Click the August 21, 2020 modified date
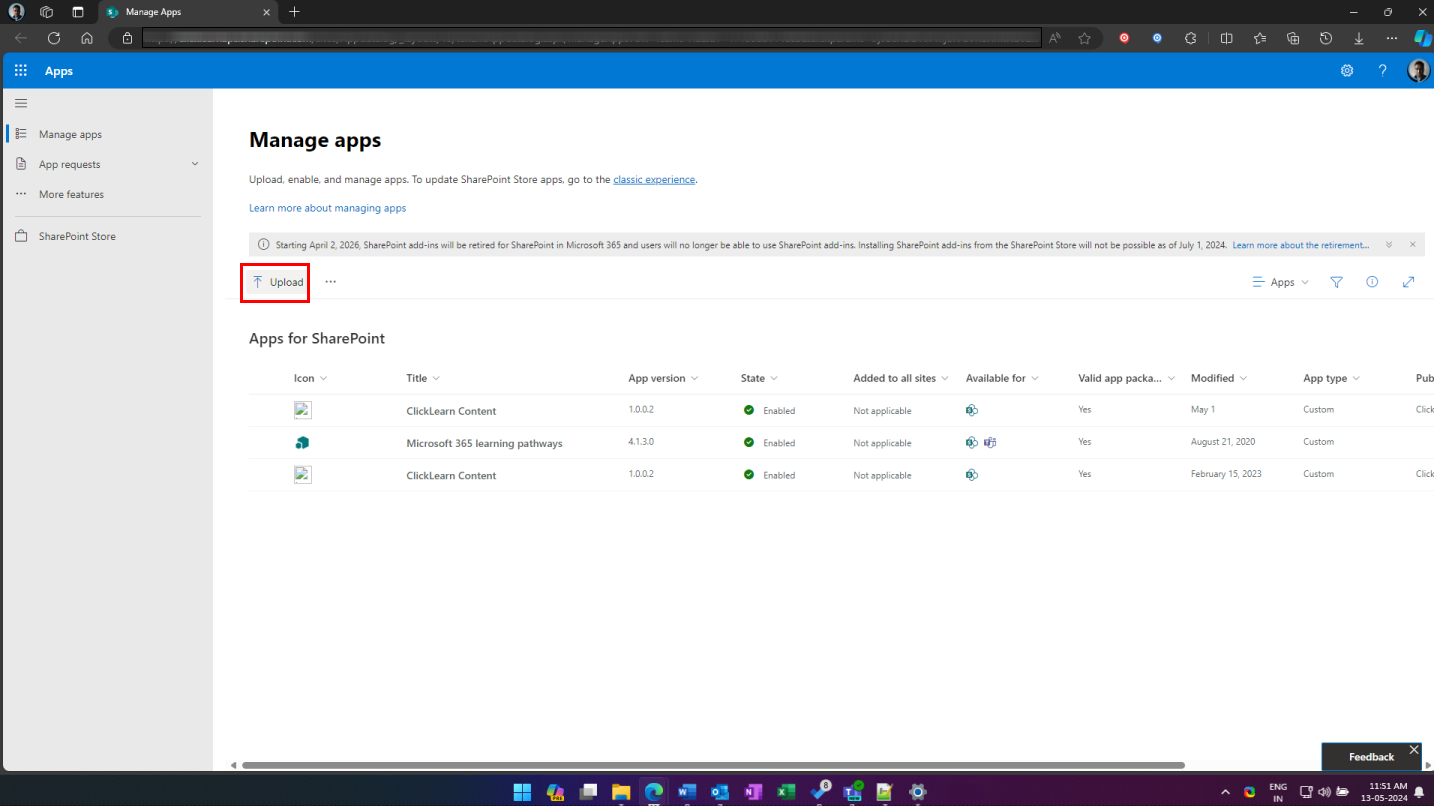Image resolution: width=1434 pixels, height=806 pixels. pyautogui.click(x=1222, y=441)
